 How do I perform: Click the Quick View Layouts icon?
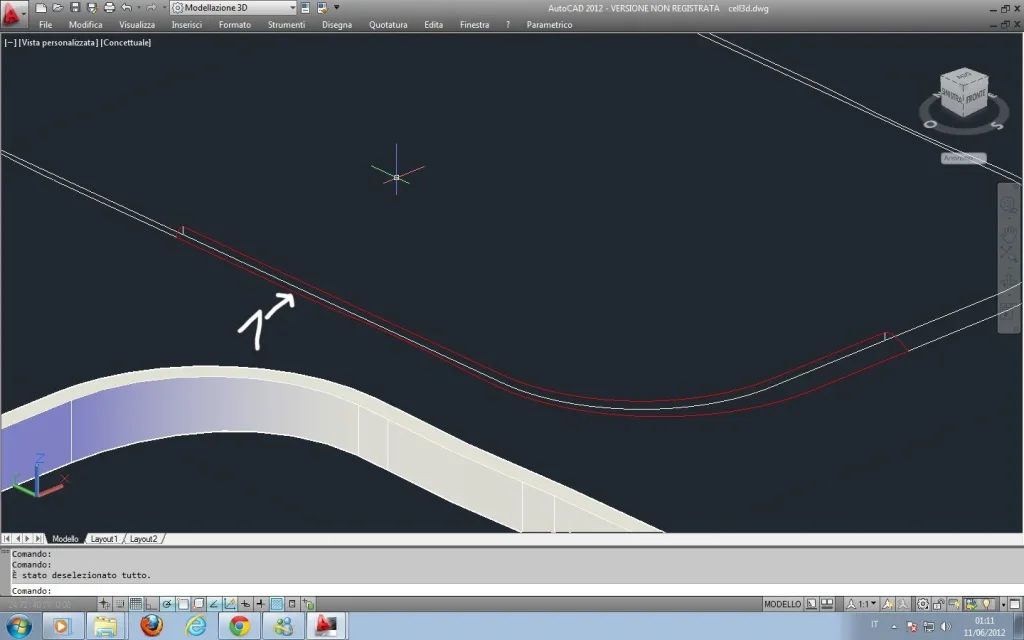point(811,604)
